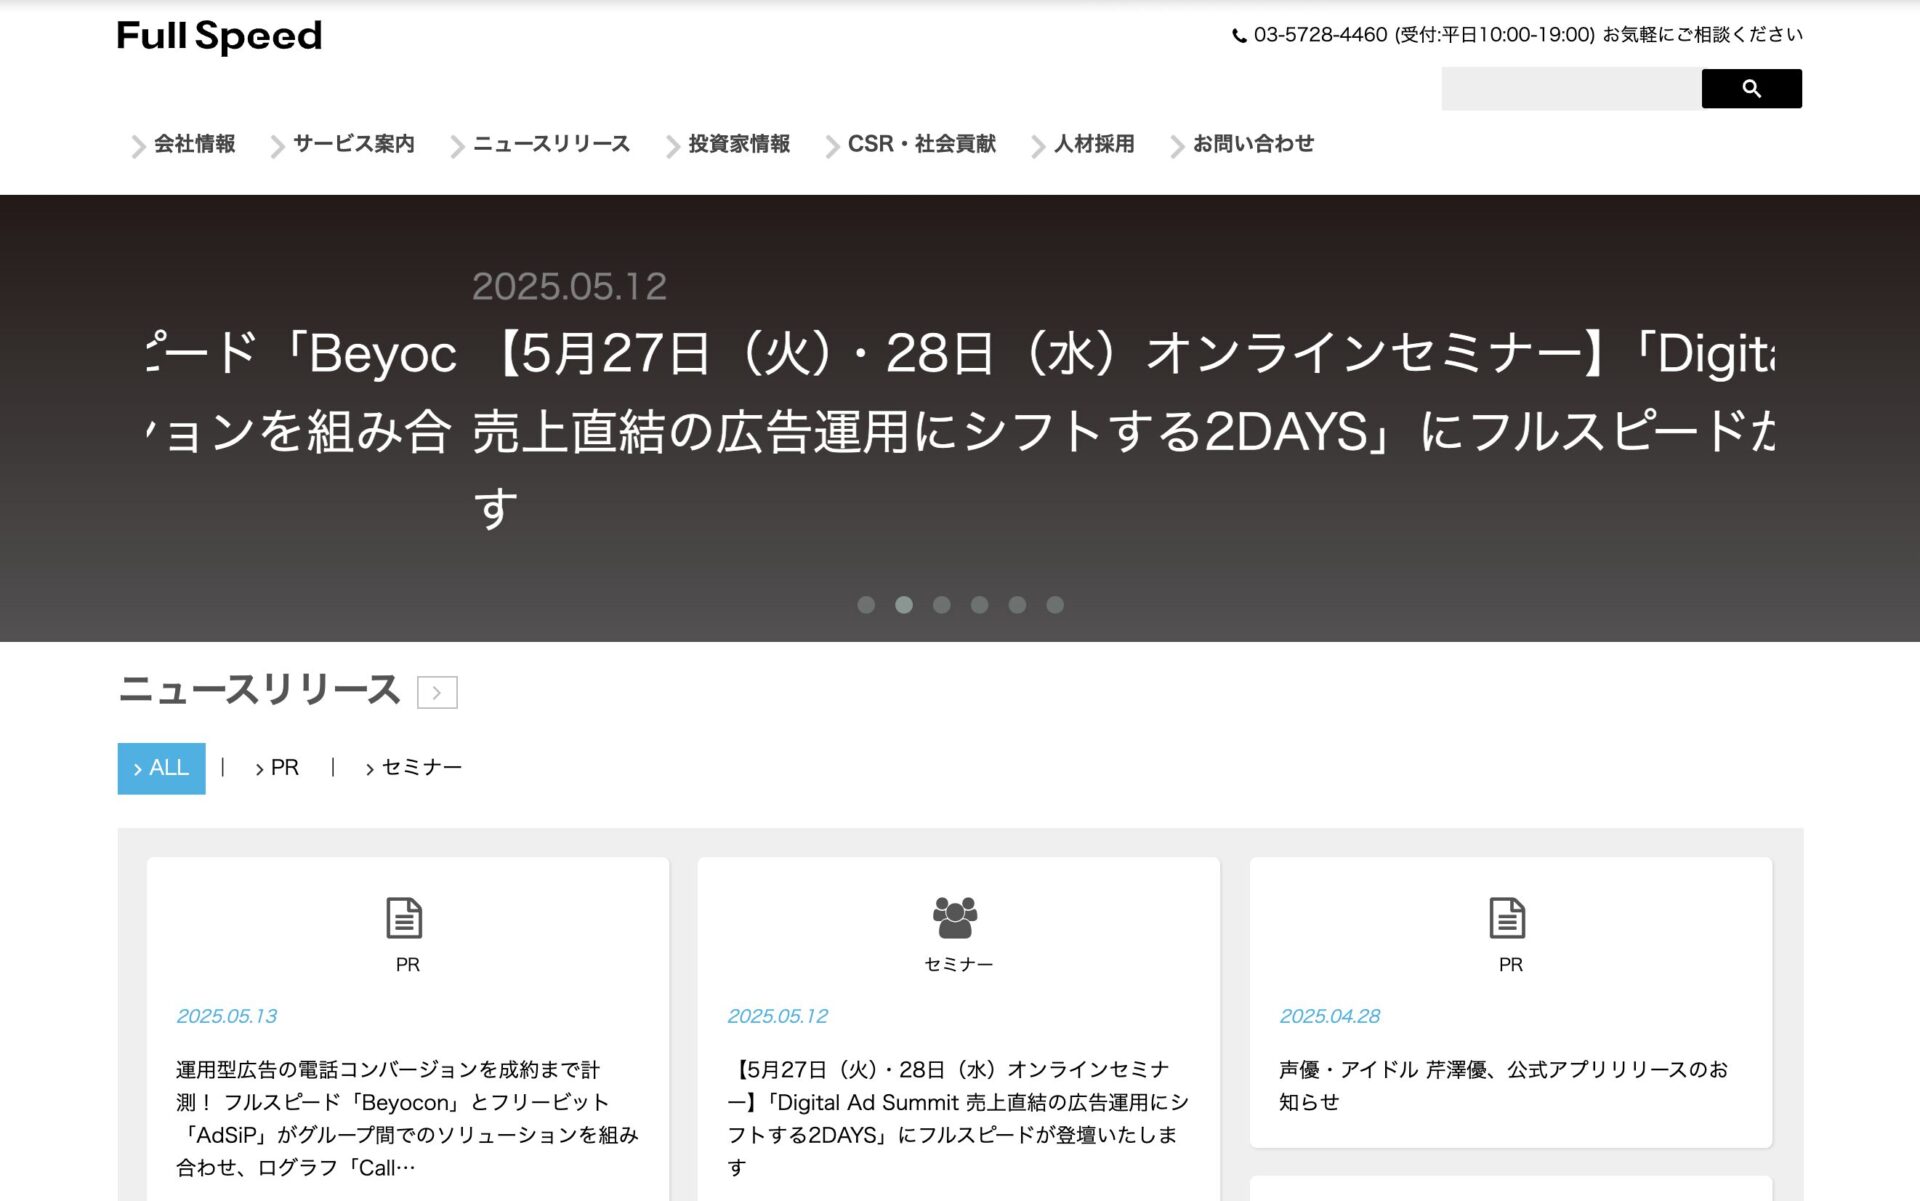This screenshot has width=1920, height=1201.
Task: Open the 会社情報 menu item
Action: (194, 144)
